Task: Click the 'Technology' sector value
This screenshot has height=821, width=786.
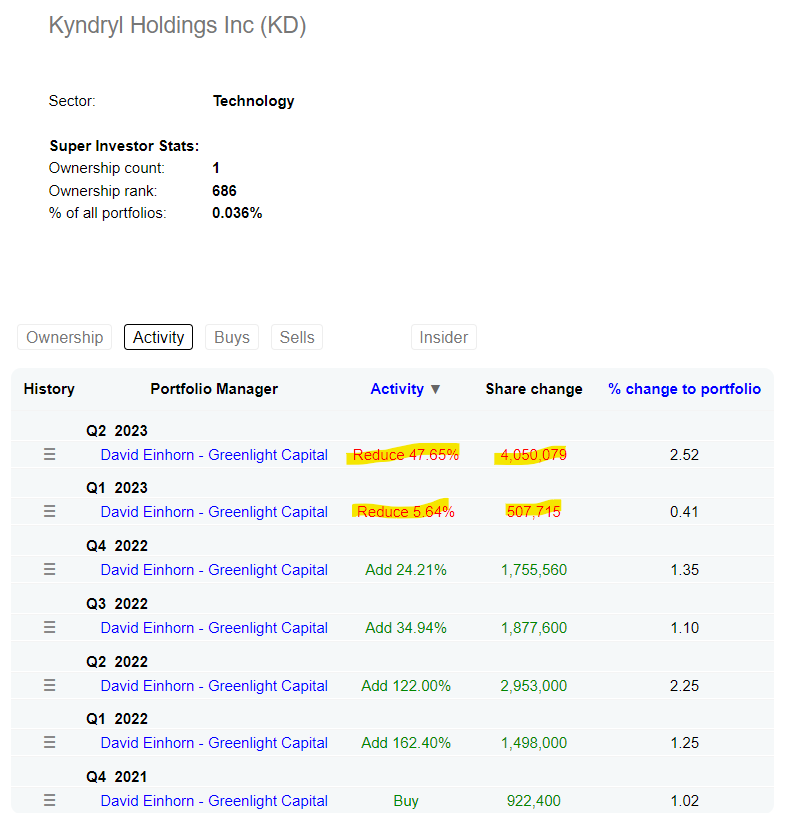Action: pyautogui.click(x=253, y=101)
